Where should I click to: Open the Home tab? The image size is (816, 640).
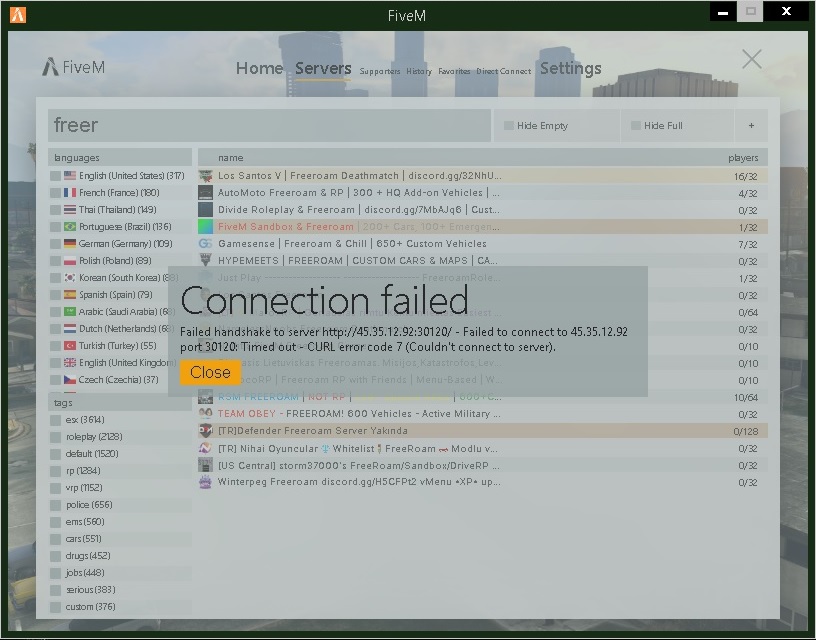[259, 68]
